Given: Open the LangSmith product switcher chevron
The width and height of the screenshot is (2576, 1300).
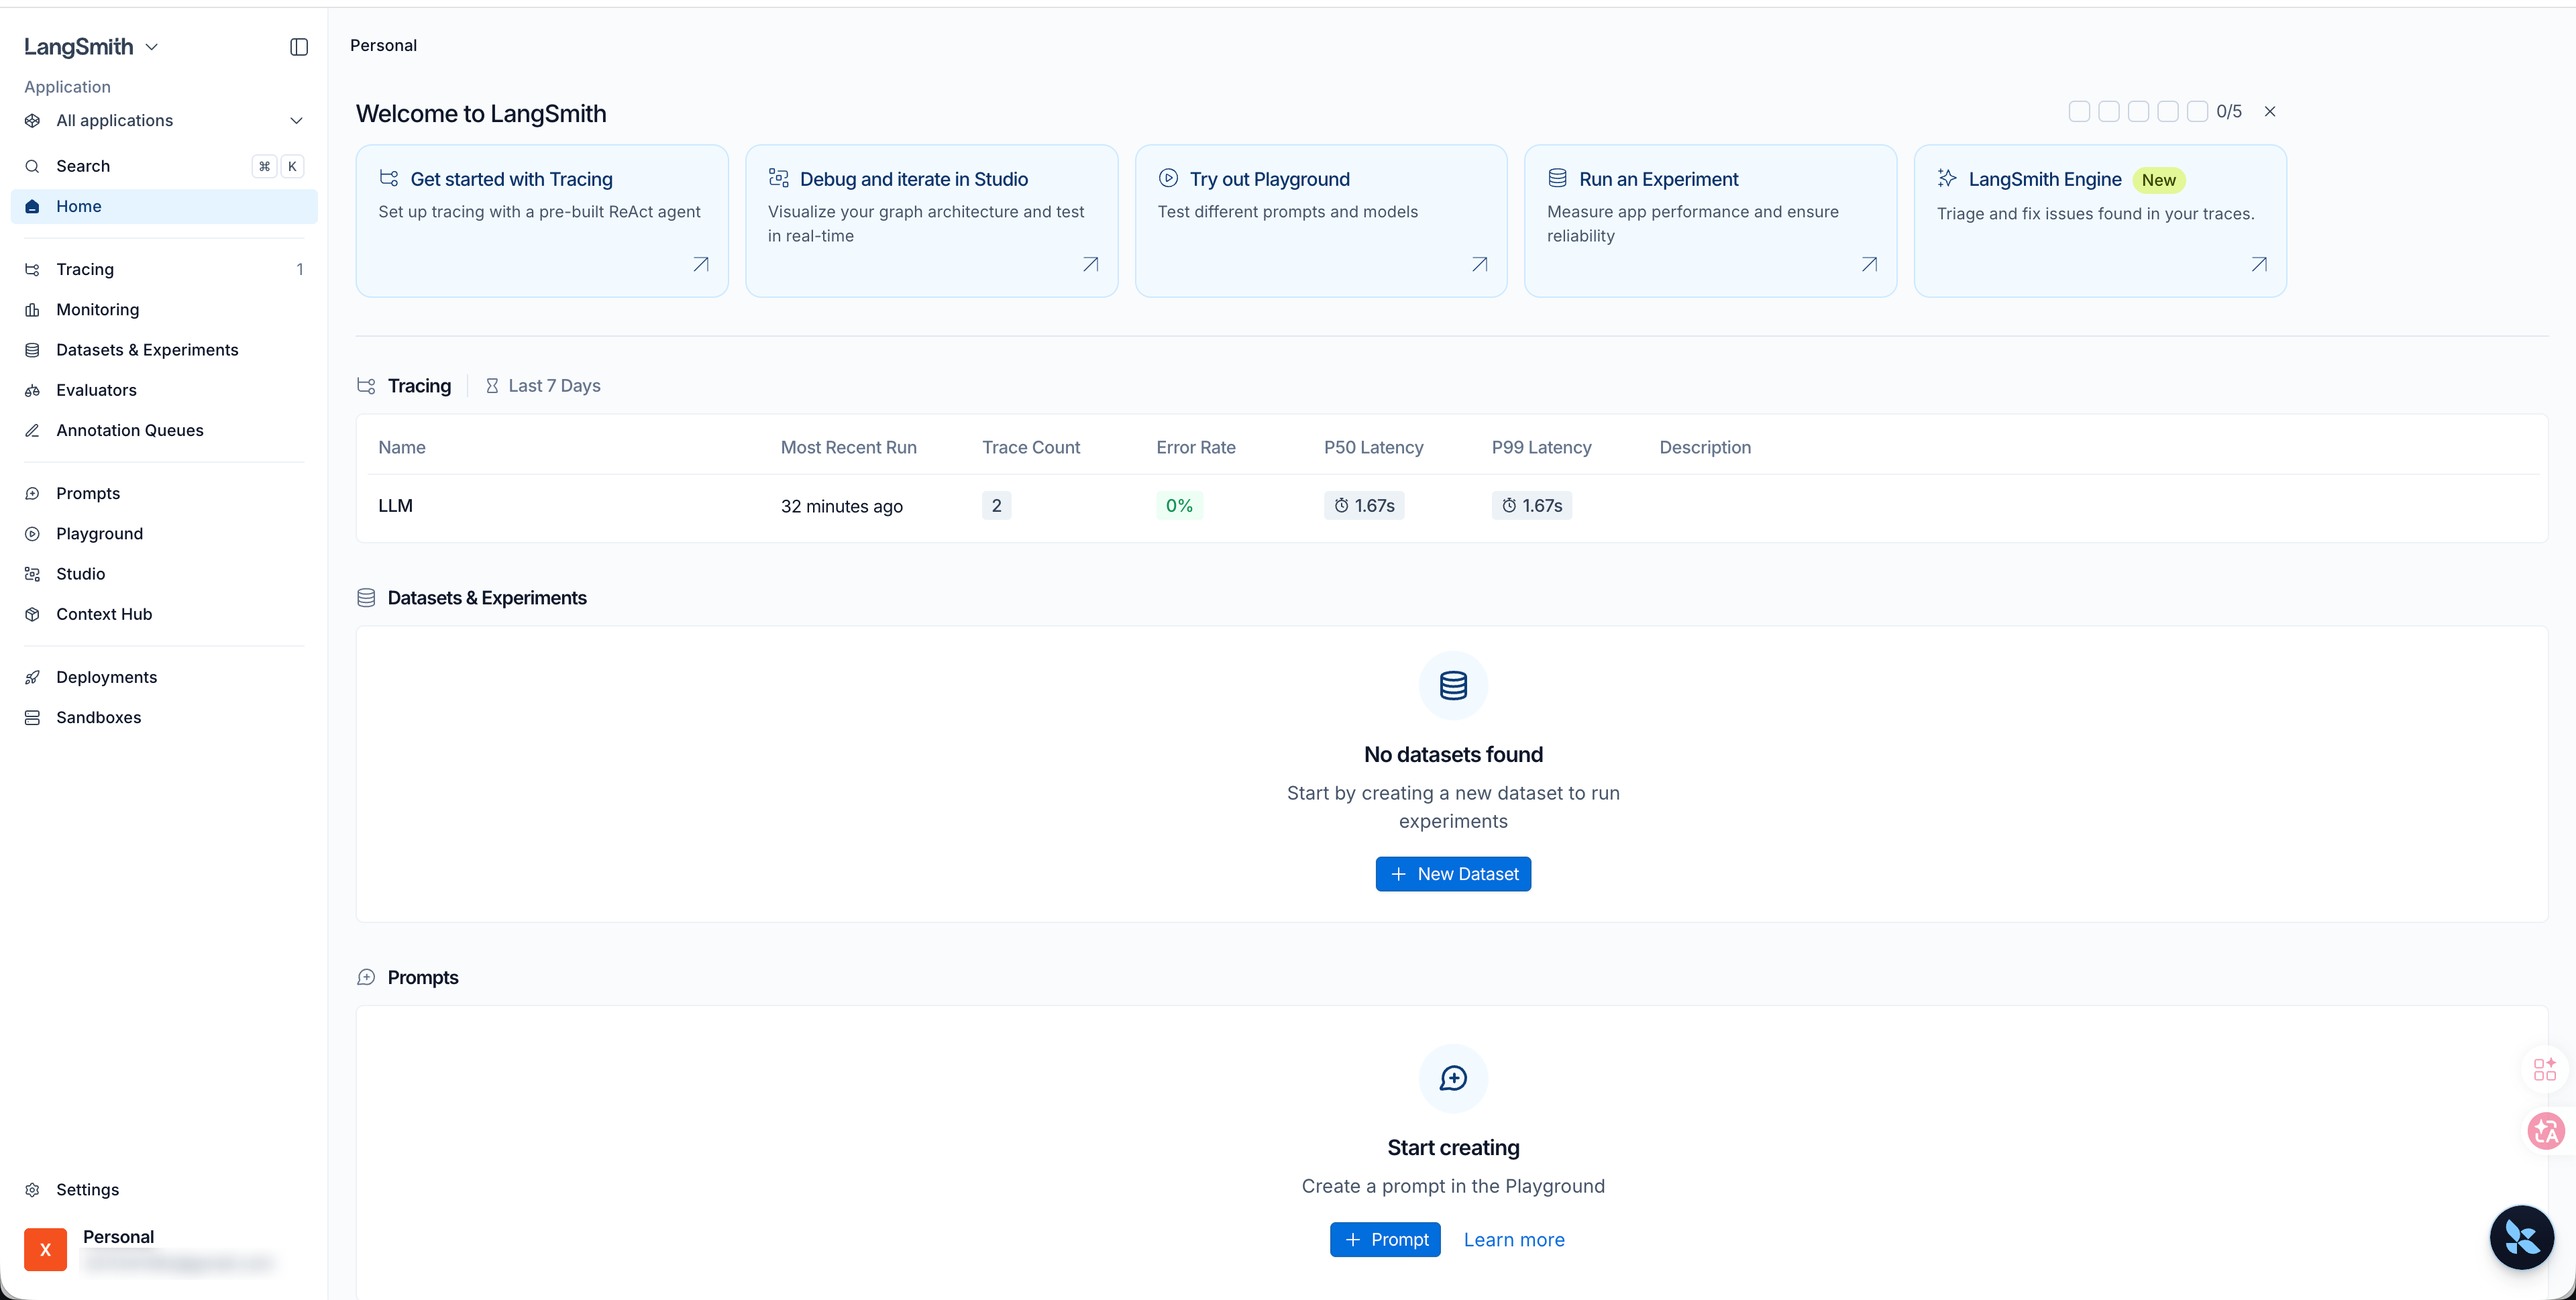Looking at the screenshot, I should 152,47.
